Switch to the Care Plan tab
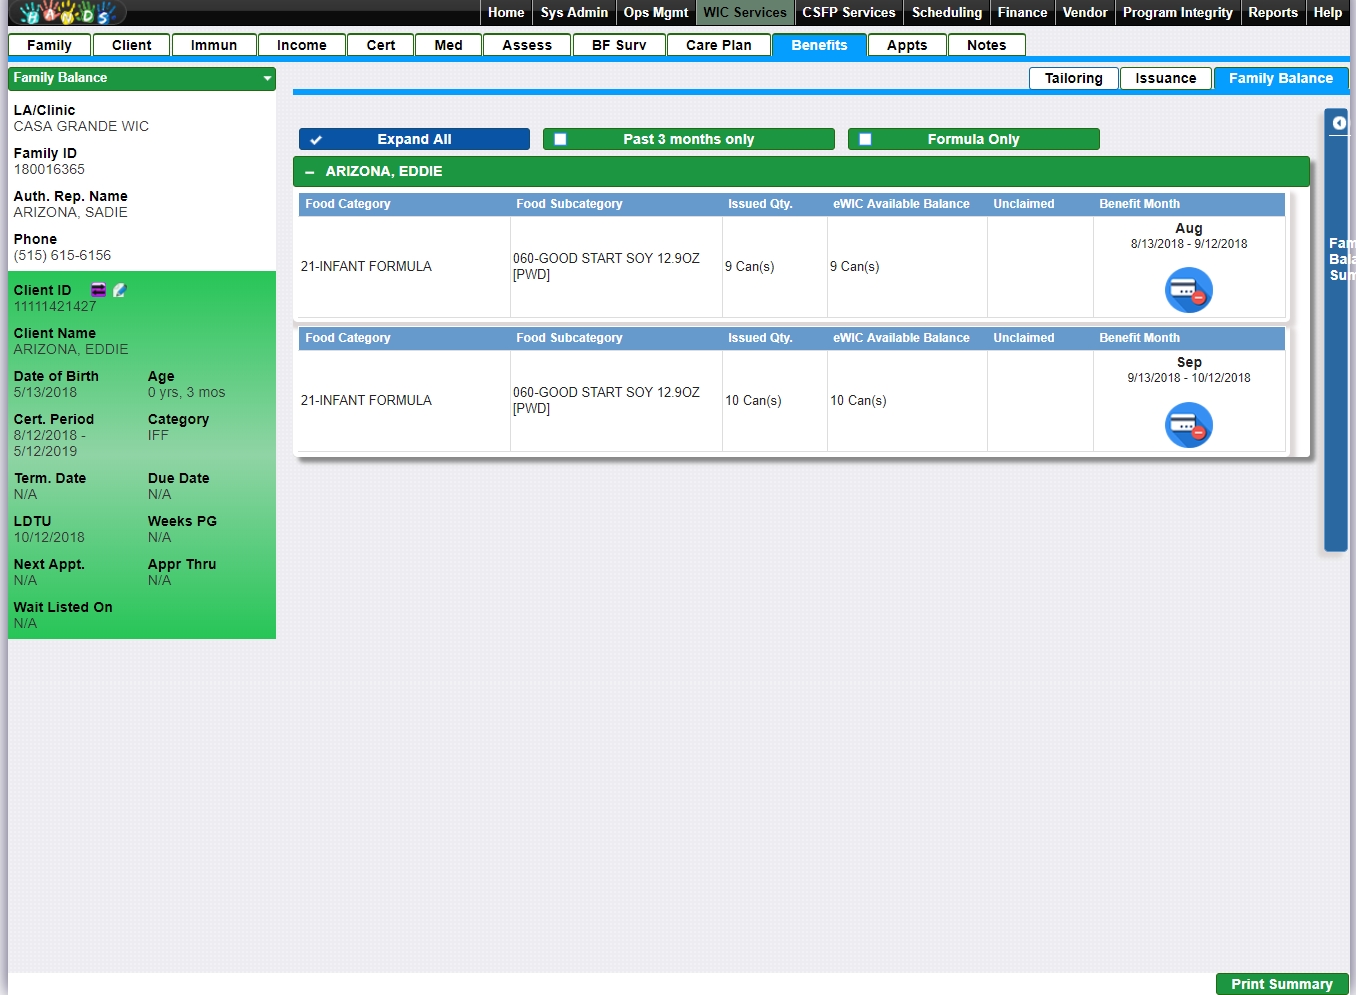Viewport: 1356px width, 995px height. coord(718,45)
